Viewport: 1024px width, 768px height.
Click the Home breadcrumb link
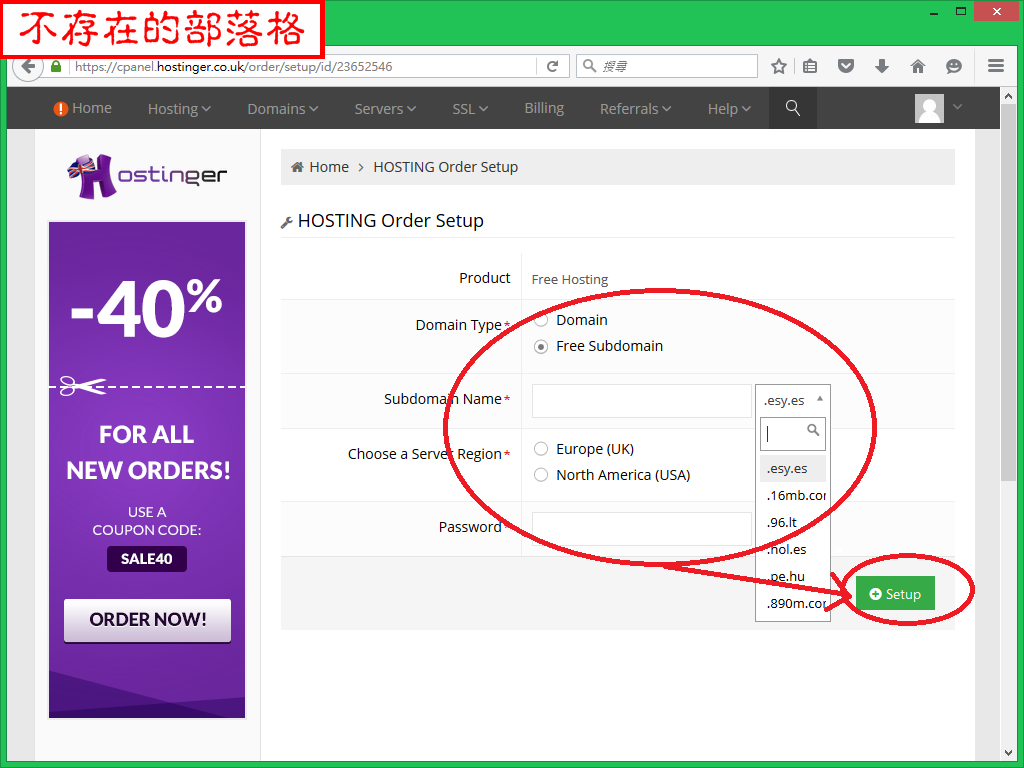tap(328, 167)
